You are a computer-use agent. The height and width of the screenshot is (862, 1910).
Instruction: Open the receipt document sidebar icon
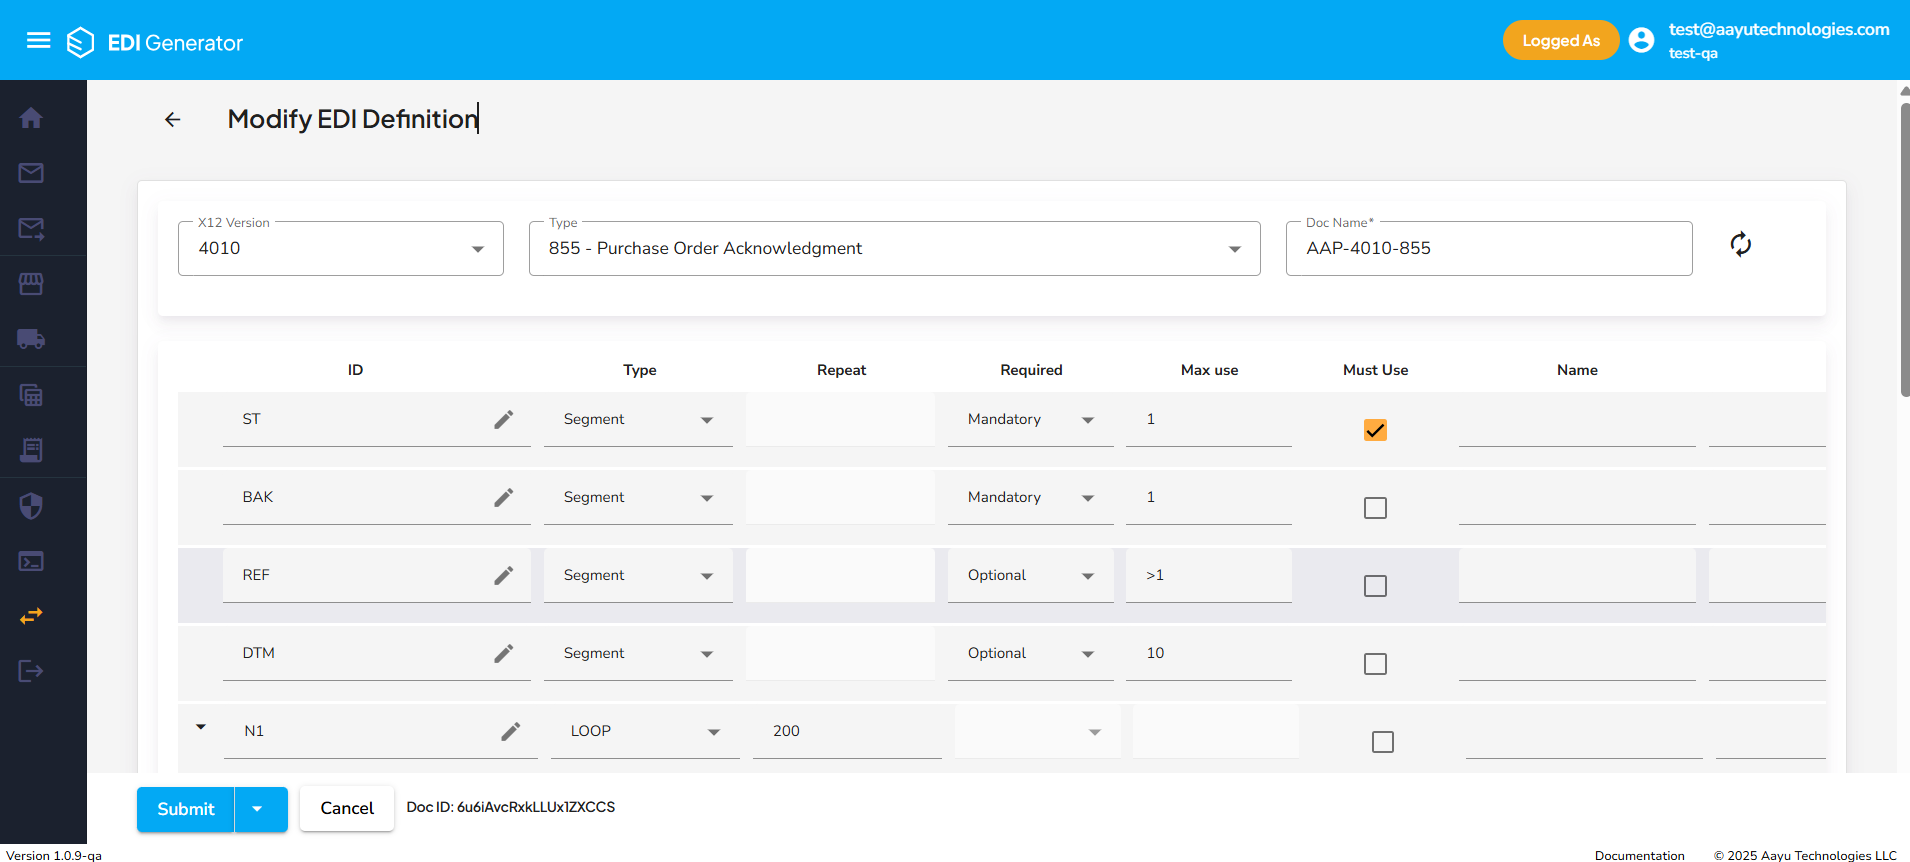31,450
